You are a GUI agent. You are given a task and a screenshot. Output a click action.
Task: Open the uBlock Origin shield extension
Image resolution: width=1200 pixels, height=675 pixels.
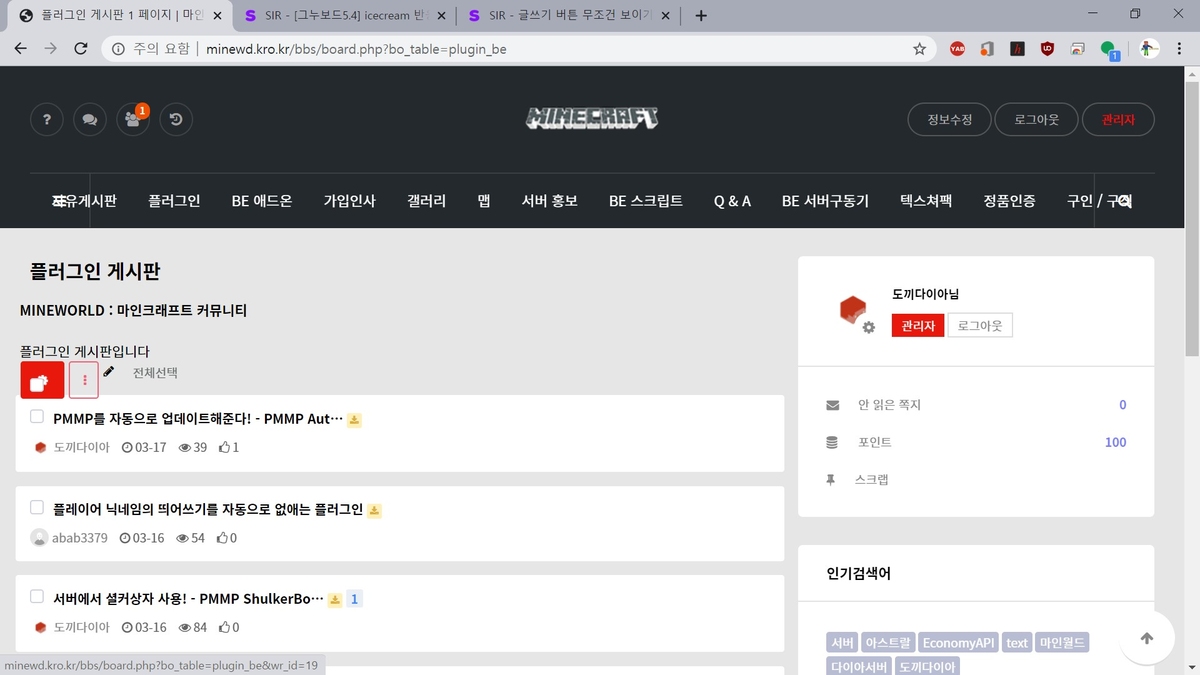click(x=1047, y=48)
